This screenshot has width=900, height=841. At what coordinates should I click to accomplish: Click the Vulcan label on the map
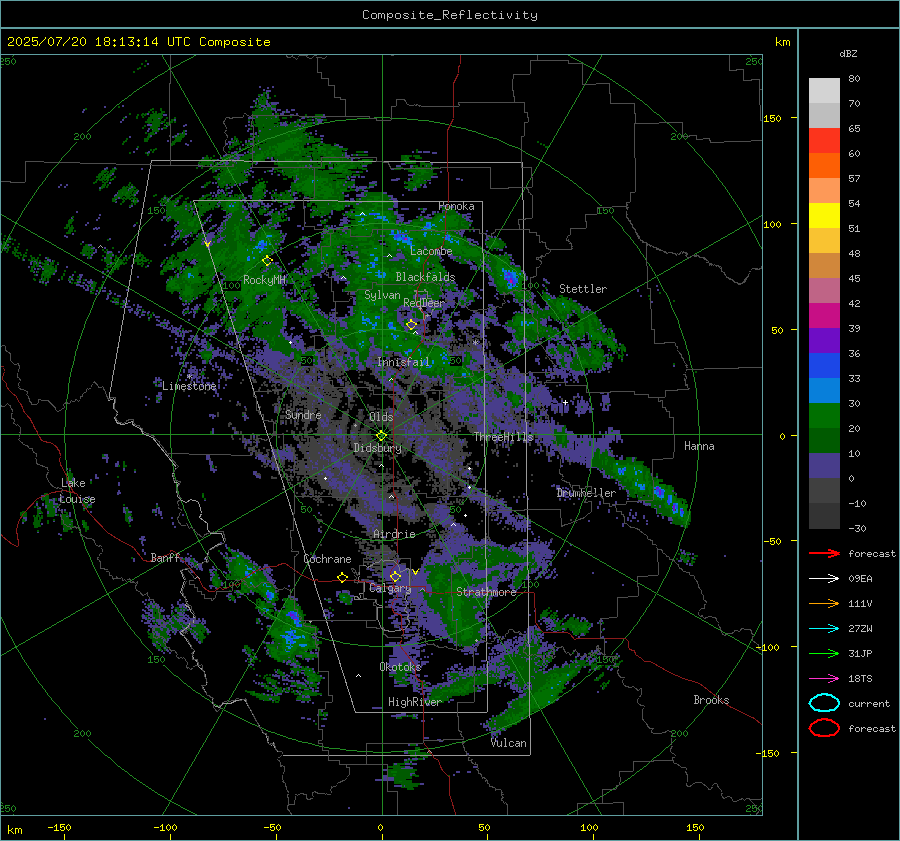coord(509,743)
